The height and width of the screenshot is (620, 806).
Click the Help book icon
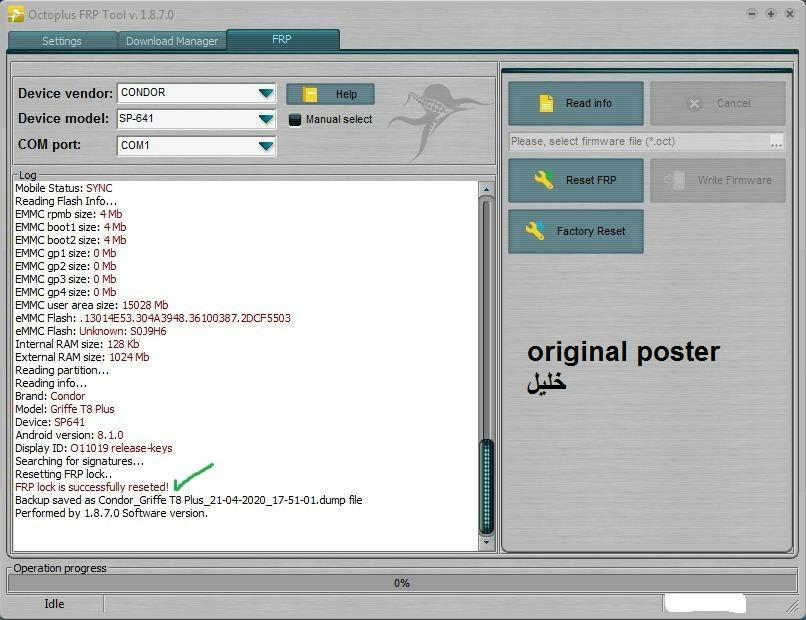310,94
